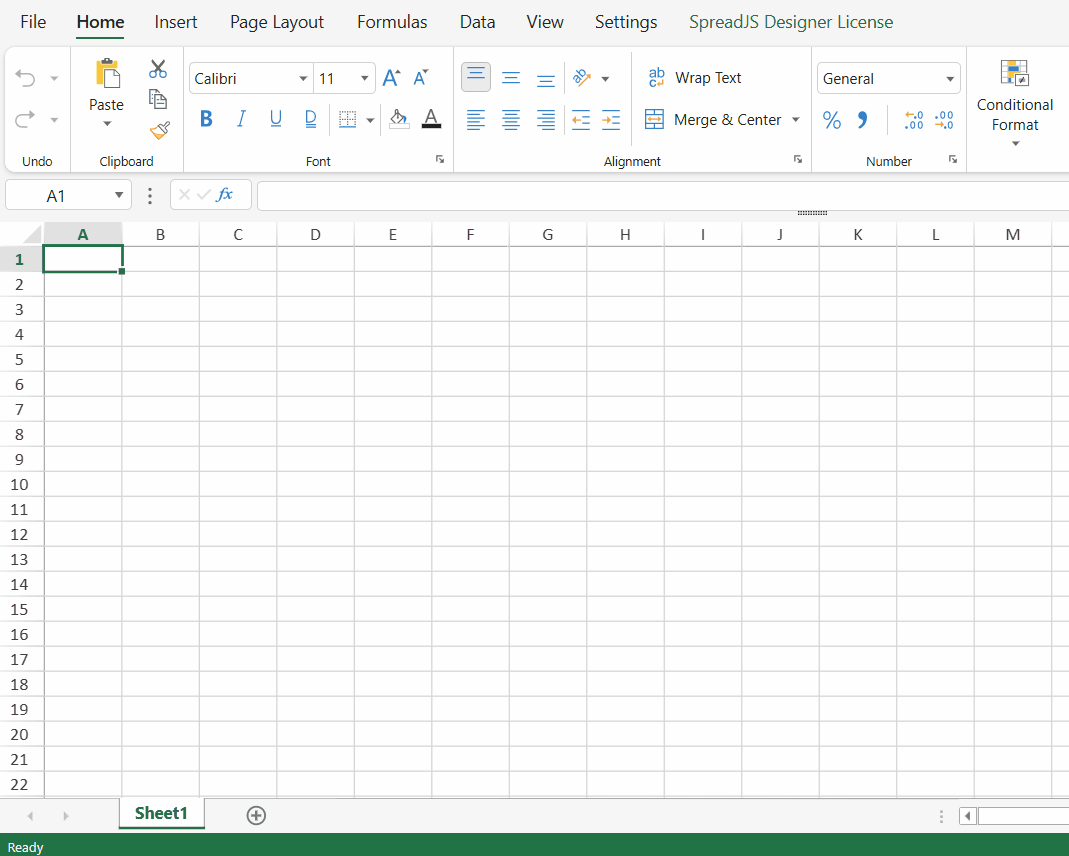Screen dimensions: 1069x856
Task: Toggle Italic formatting
Action: 241,119
